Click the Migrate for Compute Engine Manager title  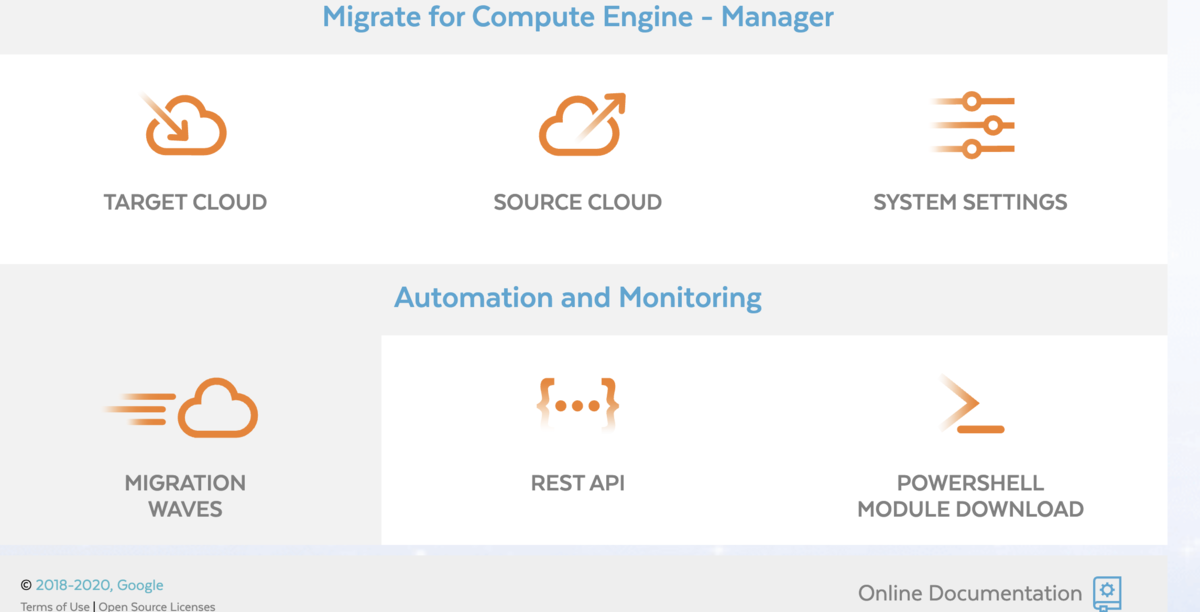pyautogui.click(x=578, y=17)
